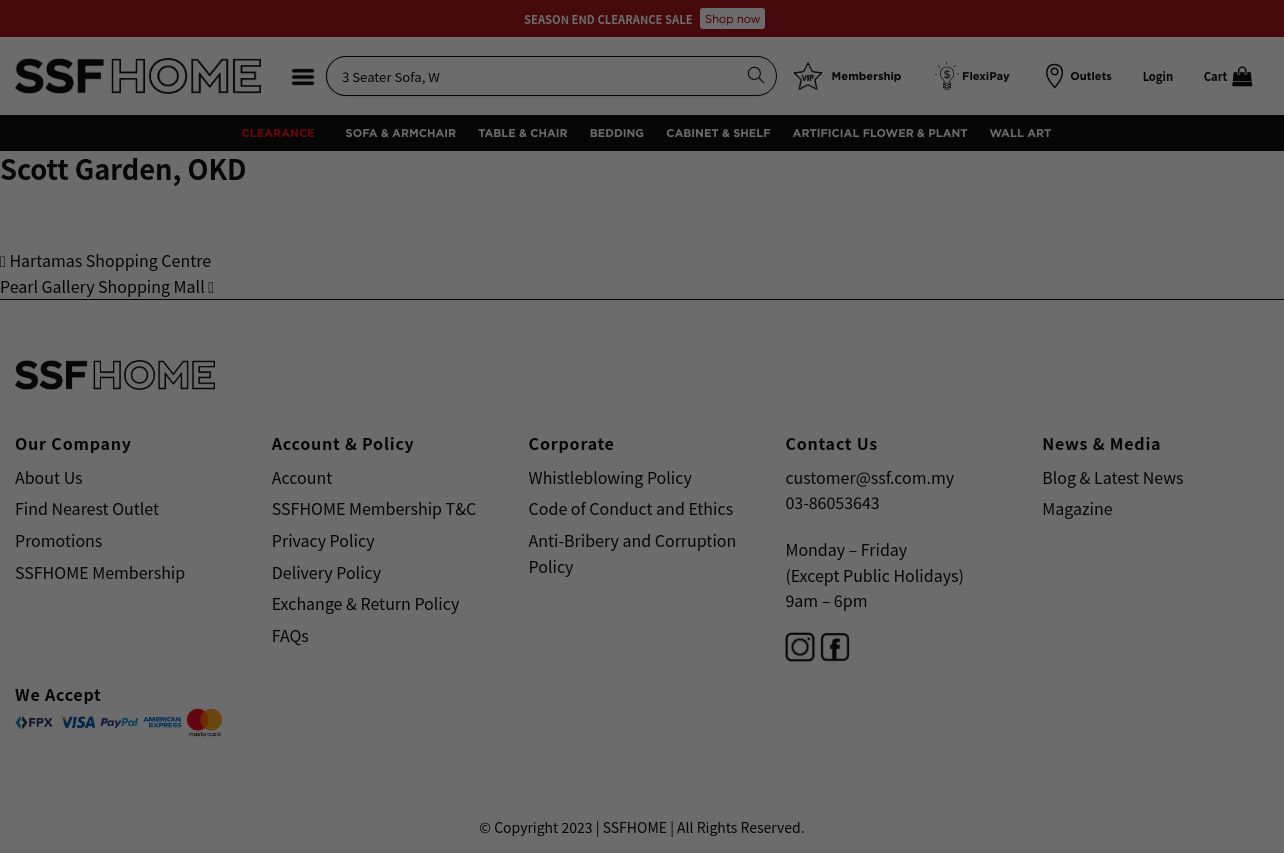
Task: Click the search magnifier icon
Action: point(756,75)
